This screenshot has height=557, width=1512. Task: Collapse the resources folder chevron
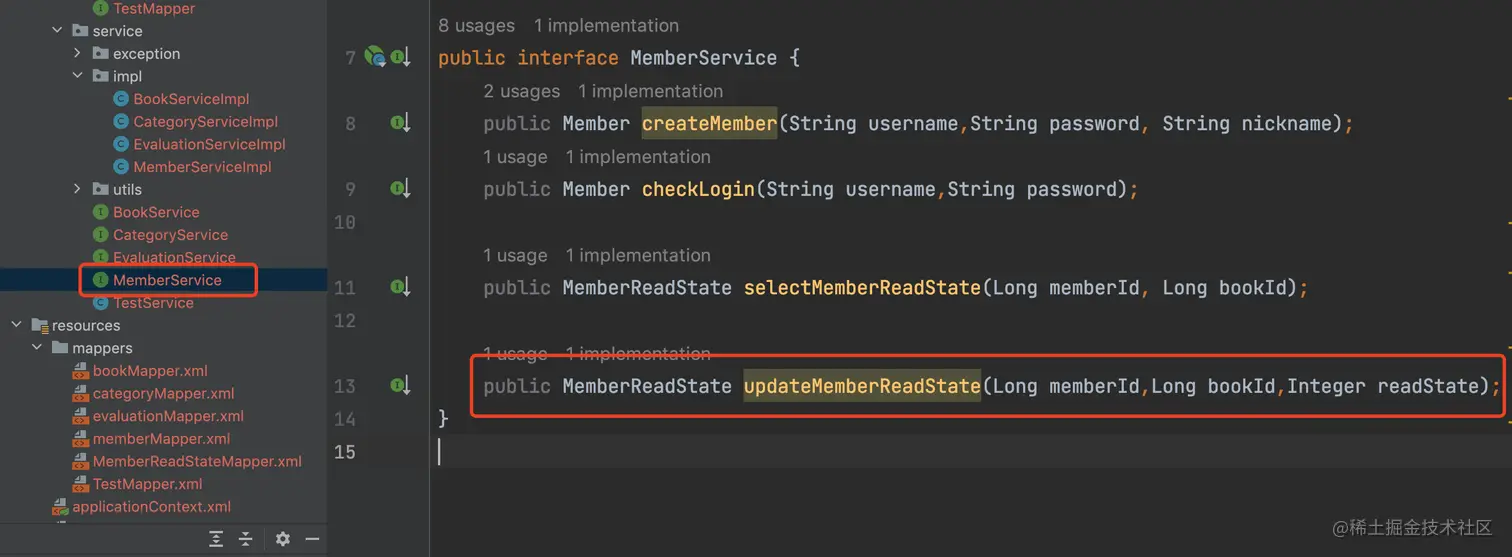tap(17, 325)
